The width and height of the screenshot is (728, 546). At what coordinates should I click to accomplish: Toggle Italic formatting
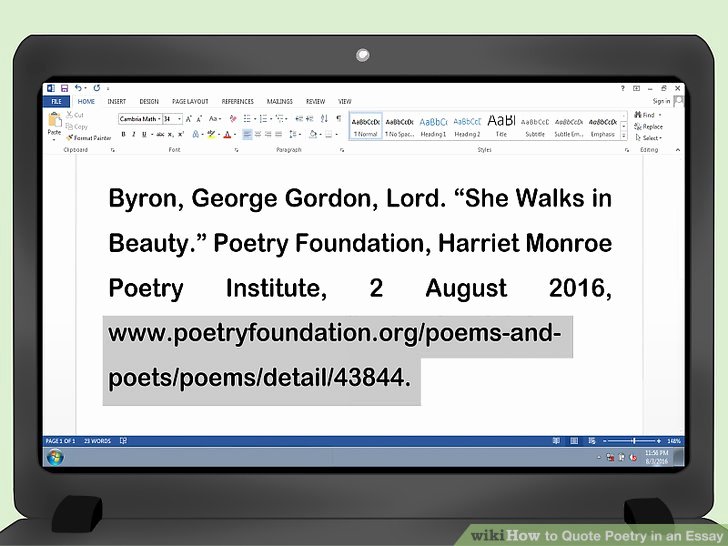point(134,134)
